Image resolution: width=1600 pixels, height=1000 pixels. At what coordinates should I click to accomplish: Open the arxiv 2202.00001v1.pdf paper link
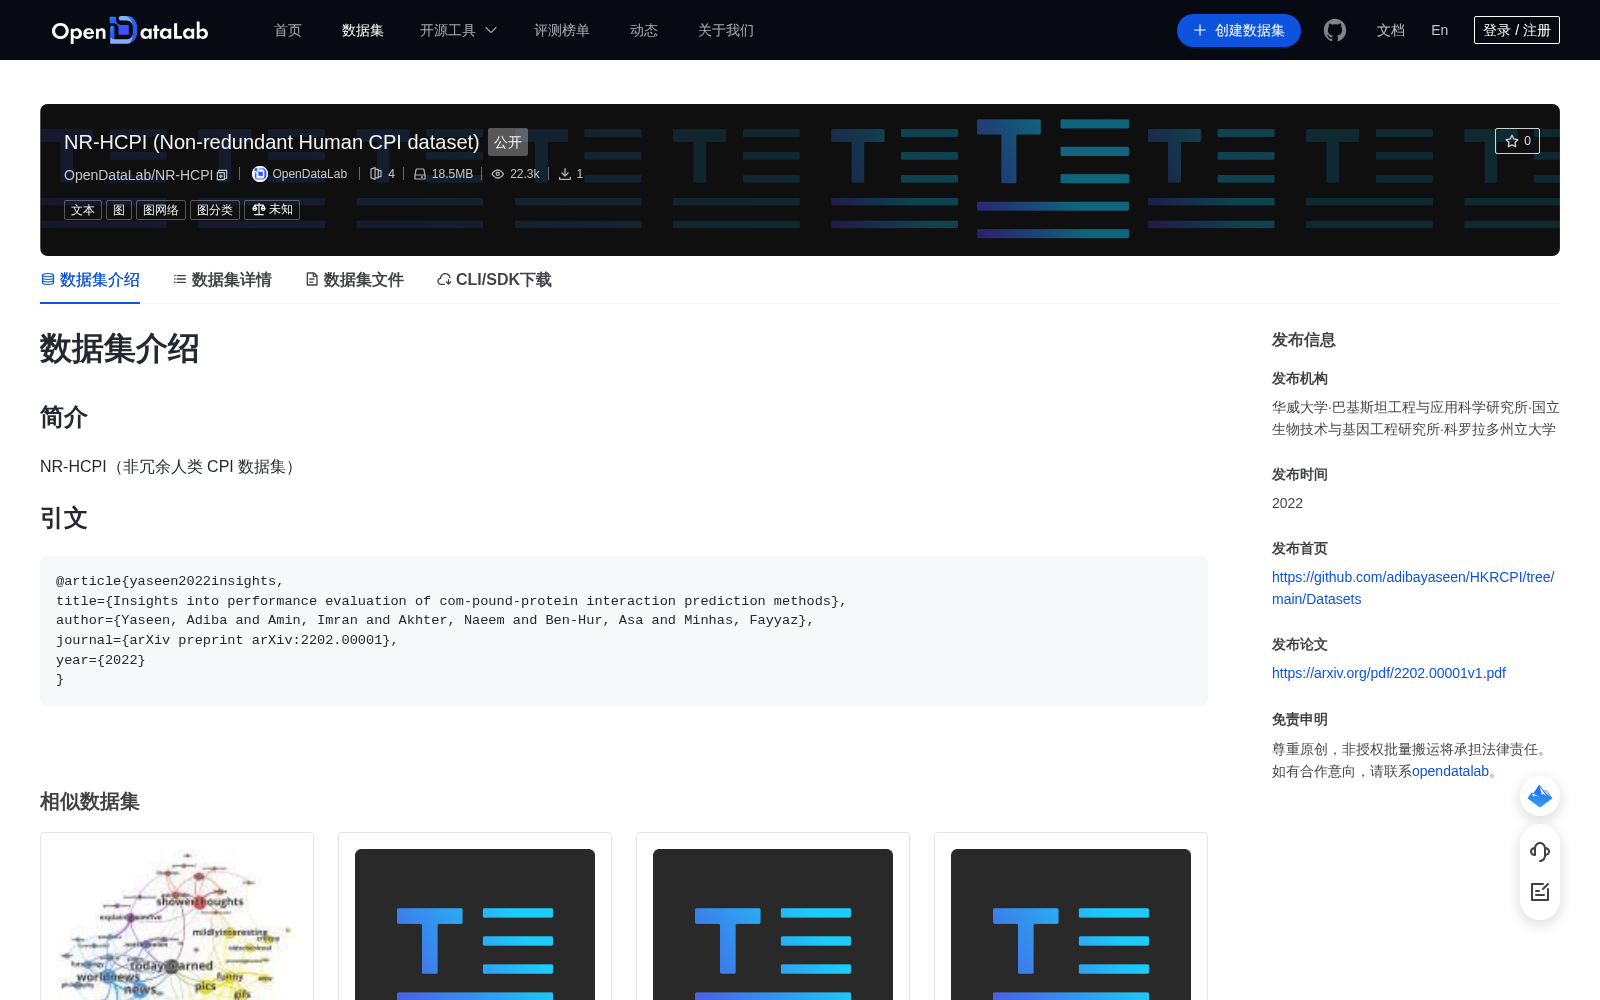1389,673
